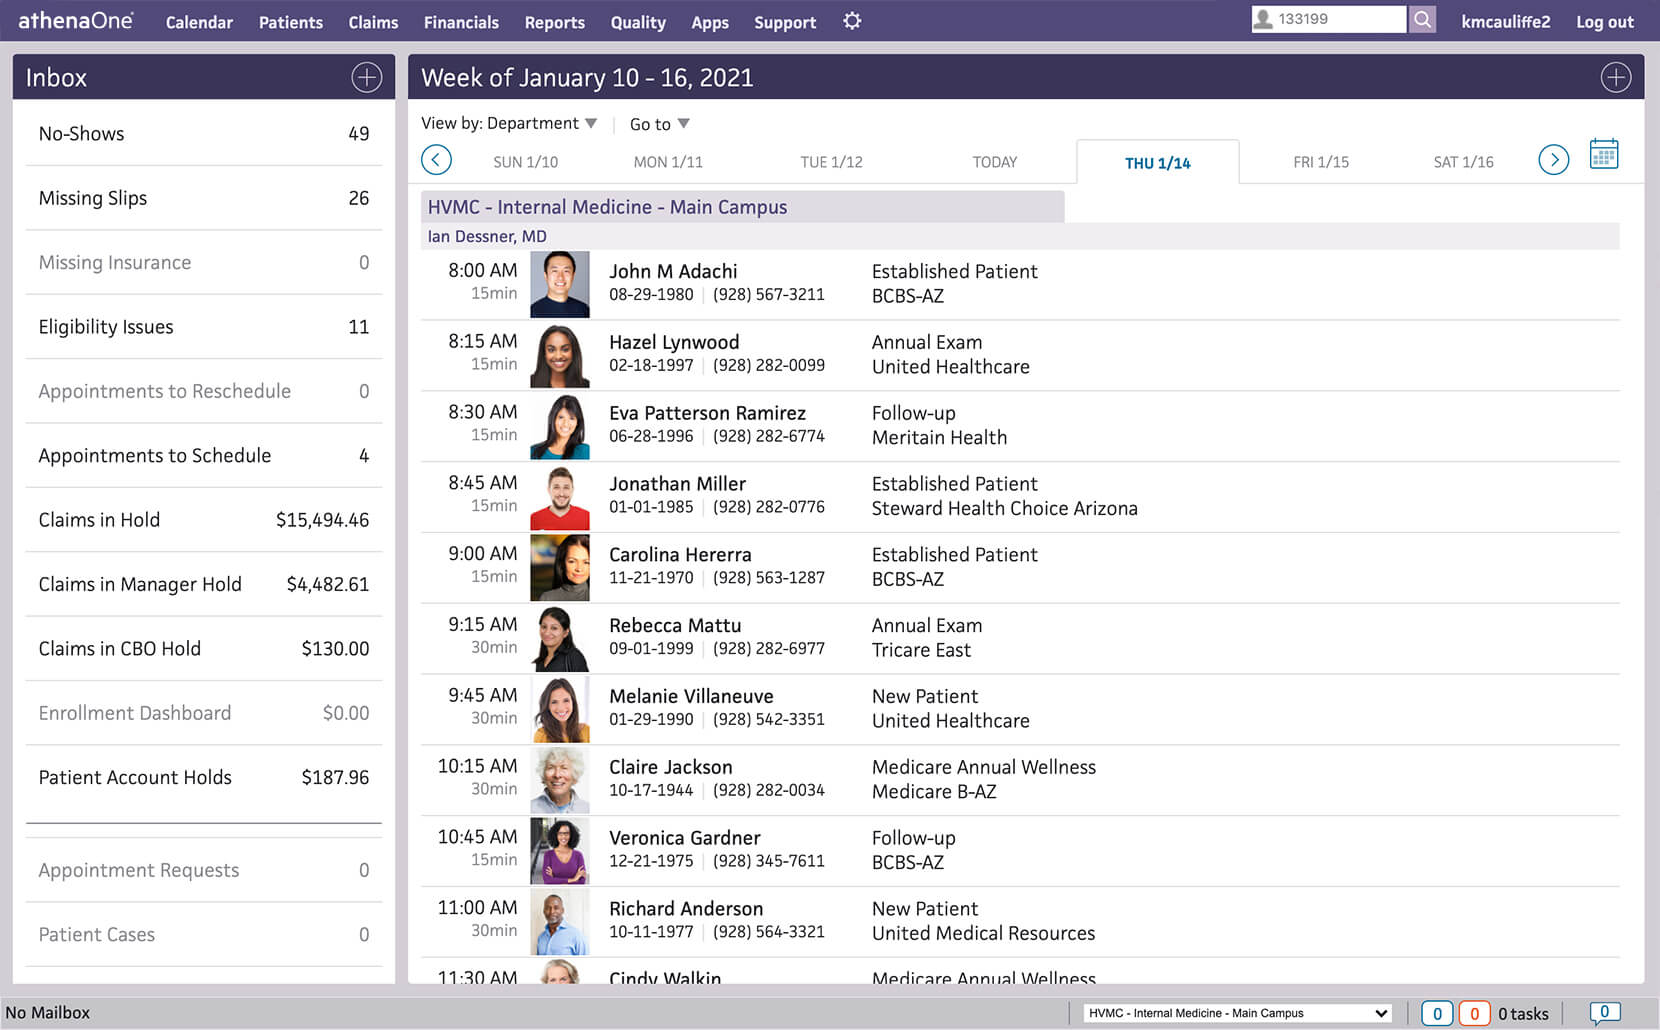Image resolution: width=1660 pixels, height=1030 pixels.
Task: Open the calendar picker icon beside SAT 1/16
Action: coord(1604,154)
